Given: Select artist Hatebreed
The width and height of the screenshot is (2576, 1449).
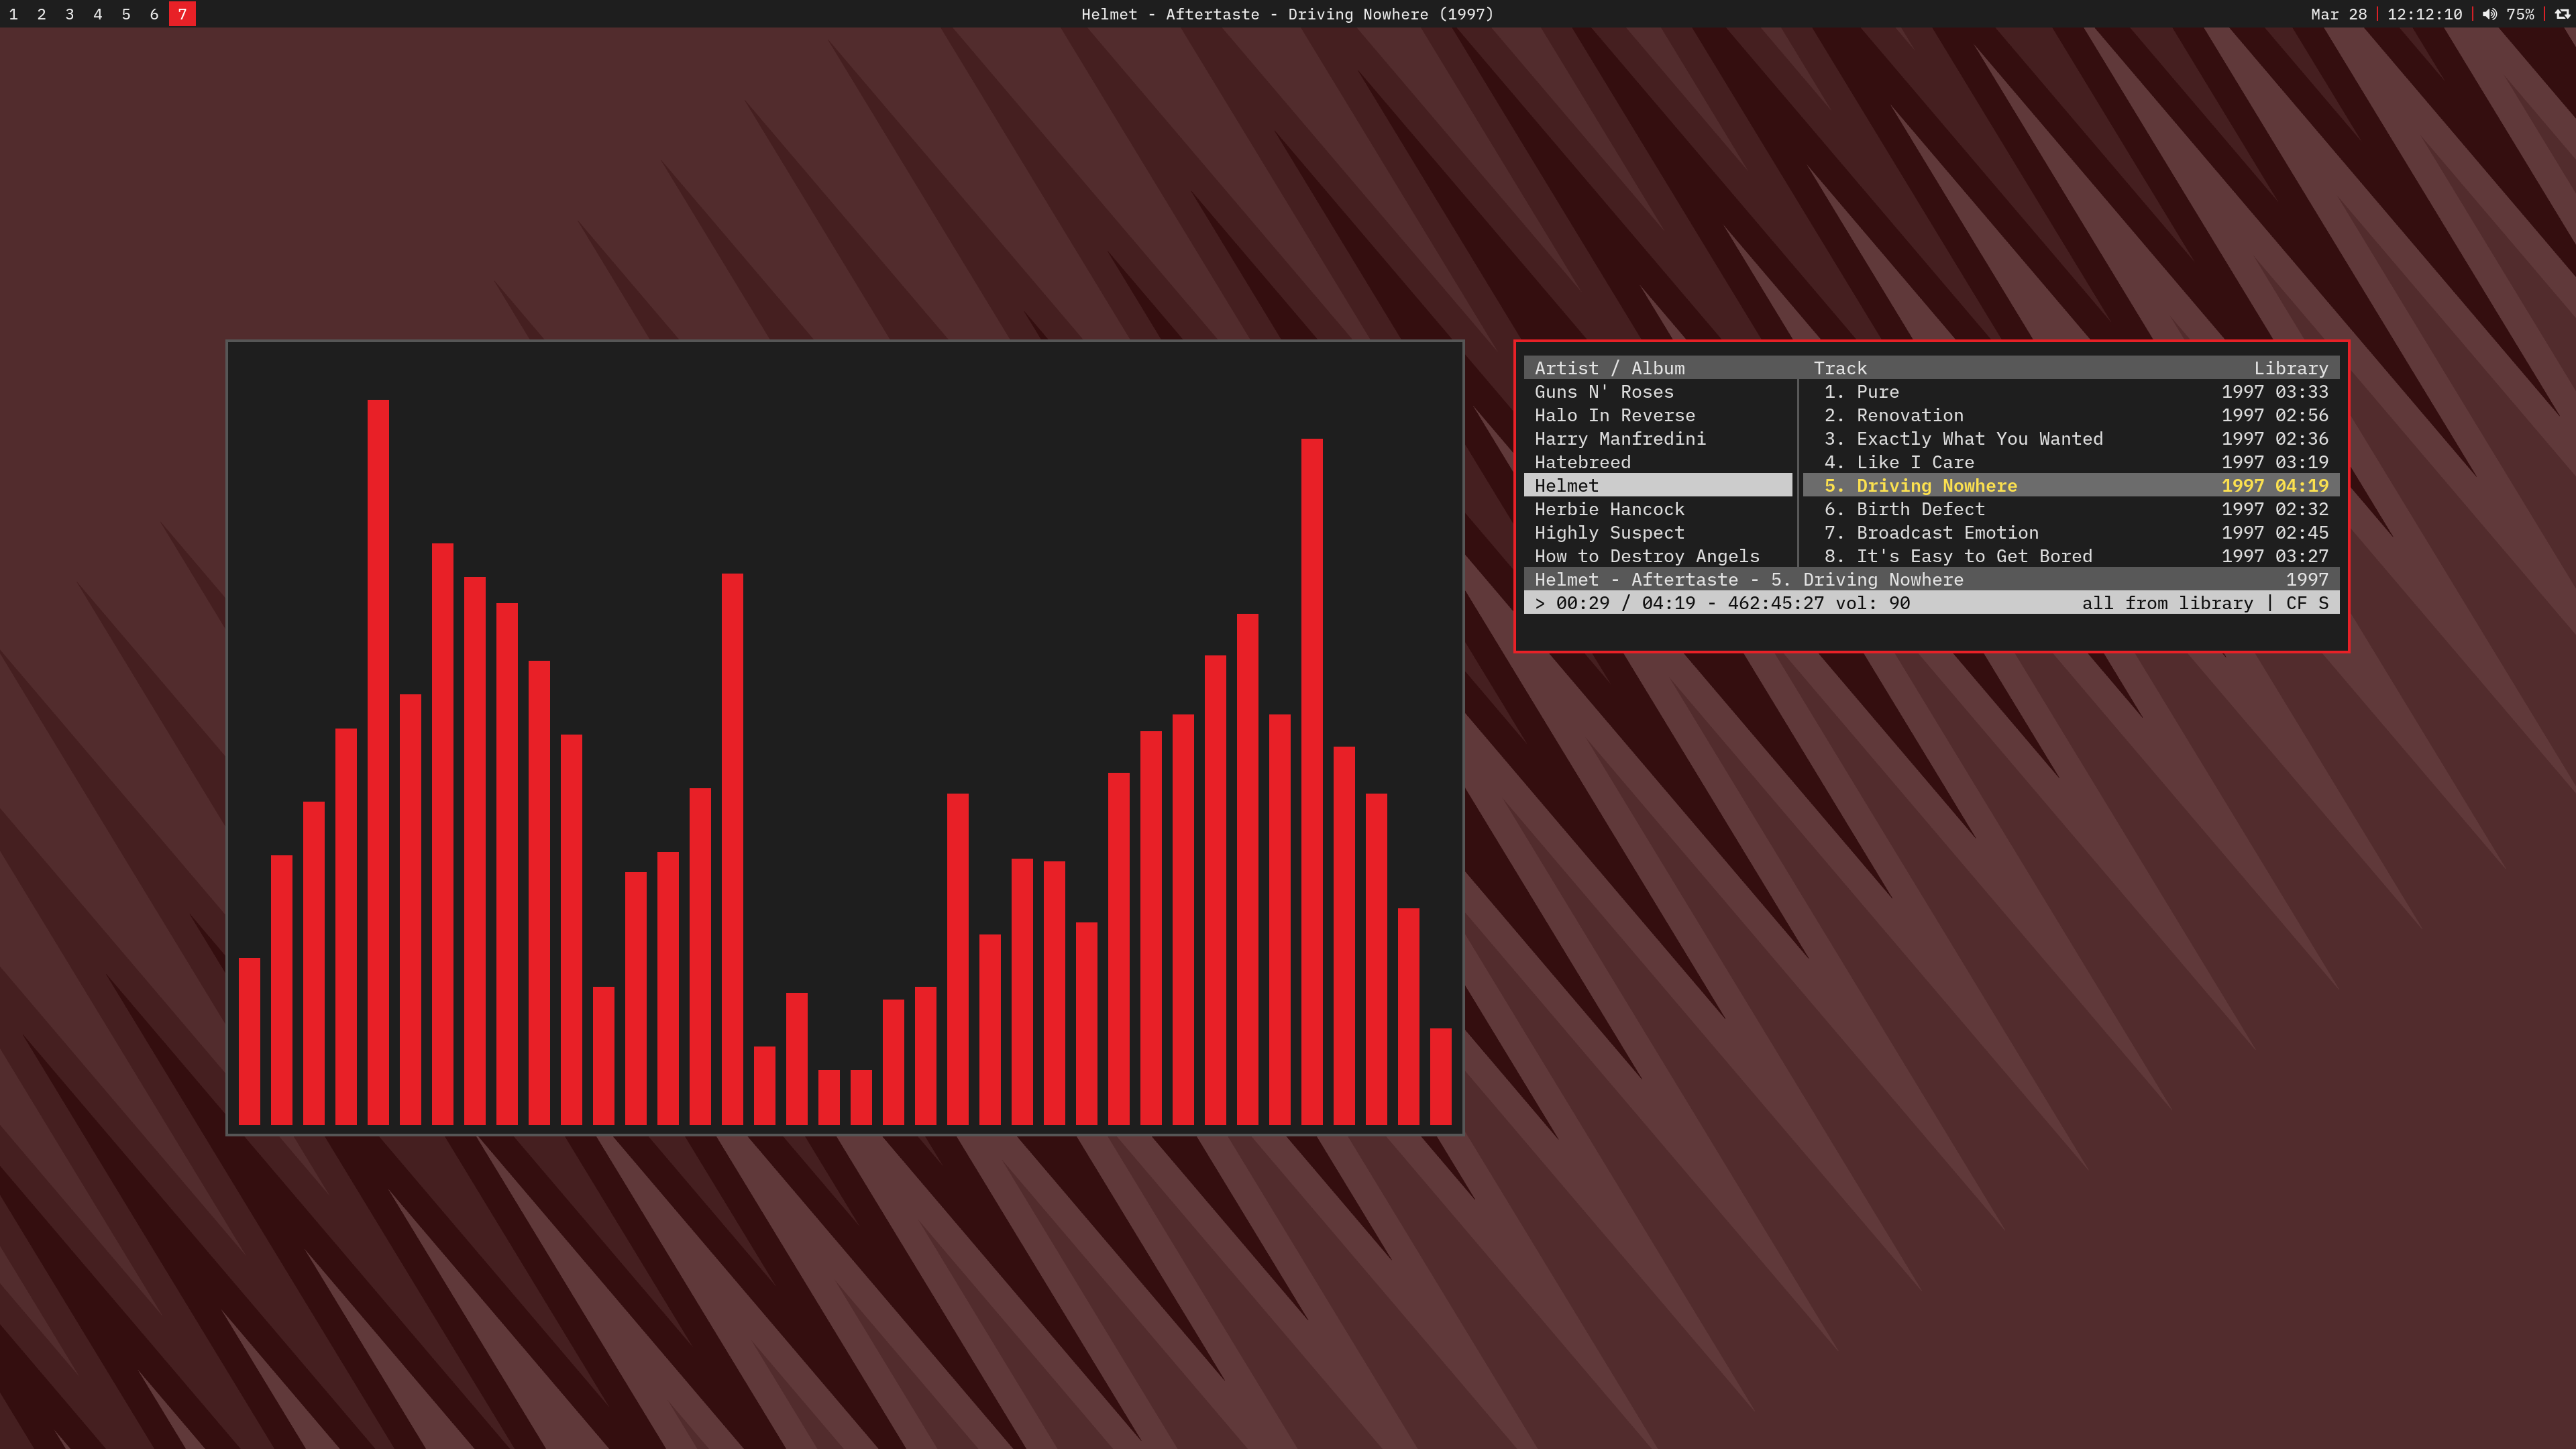Looking at the screenshot, I should tap(1658, 462).
